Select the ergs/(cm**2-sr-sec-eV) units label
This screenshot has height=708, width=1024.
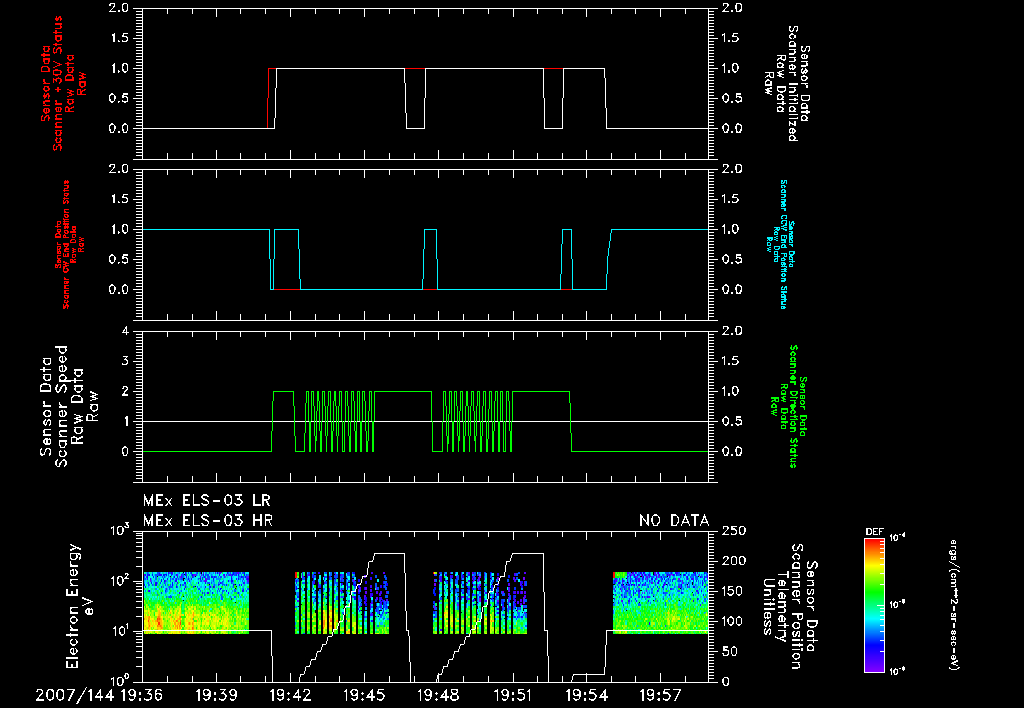953,604
